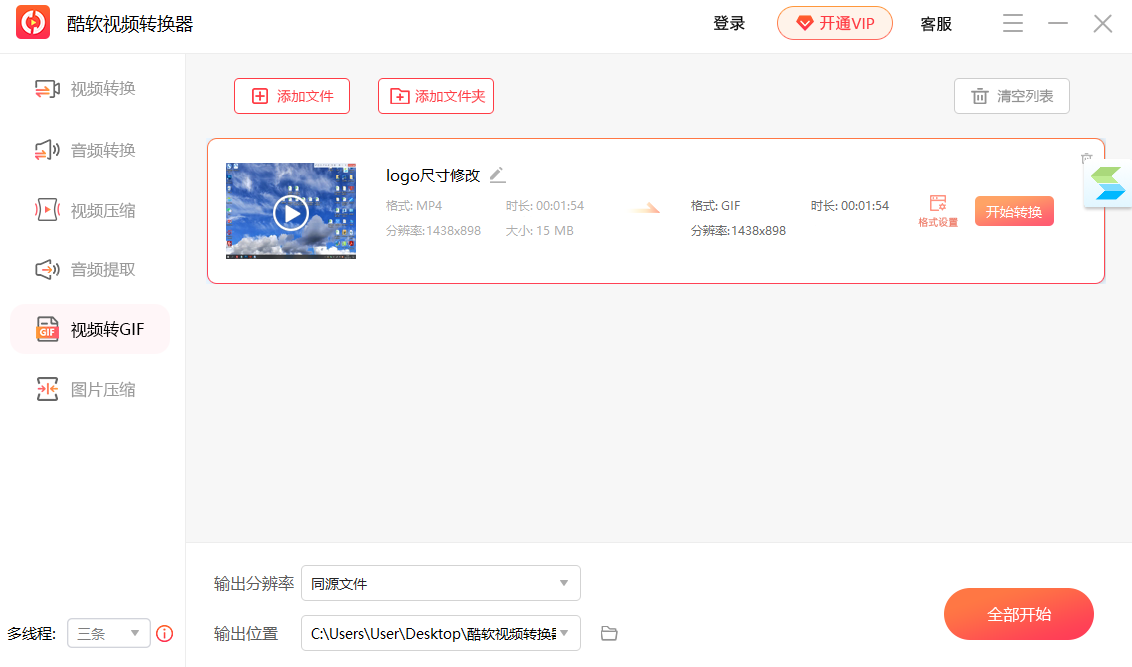This screenshot has width=1132, height=667.
Task: Click the 大小: 15 MB text
Action: coord(539,231)
